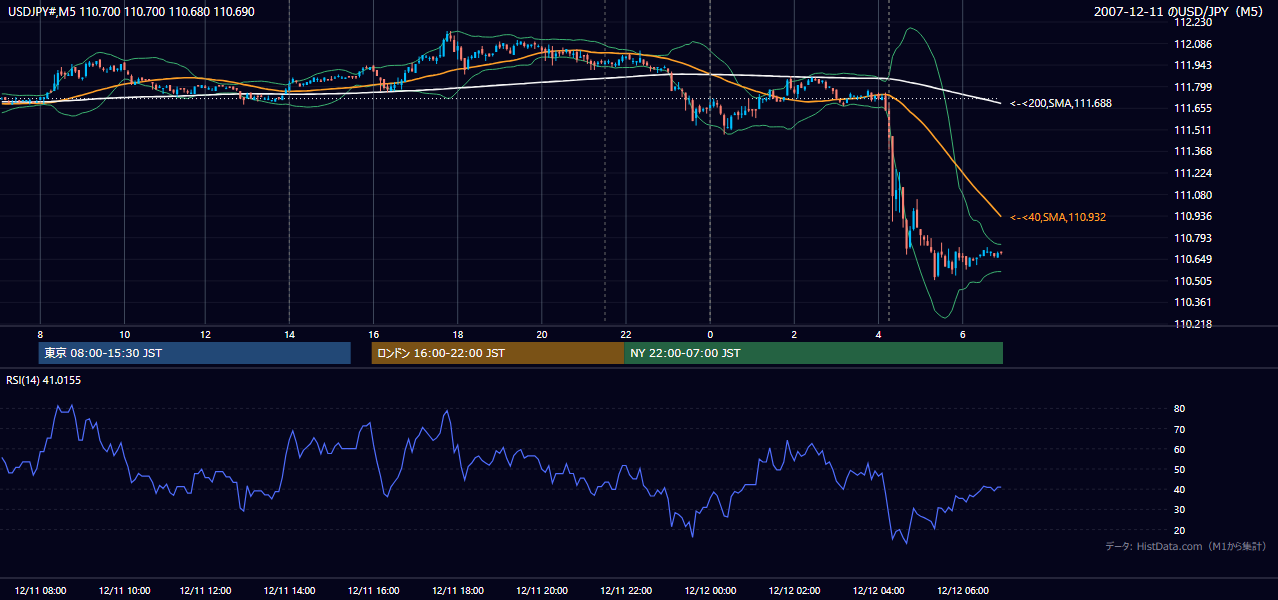Viewport: 1278px width, 600px height.
Task: Select the '<-<200,SMA,111.688' moving average label
Action: [1061, 103]
